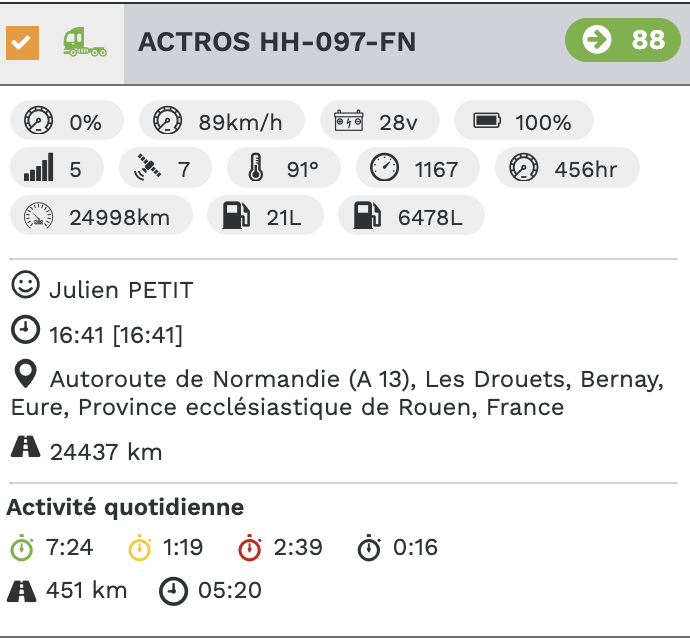Click the 1167 RPM gauge icon
The image size is (690, 638).
[x=384, y=169]
